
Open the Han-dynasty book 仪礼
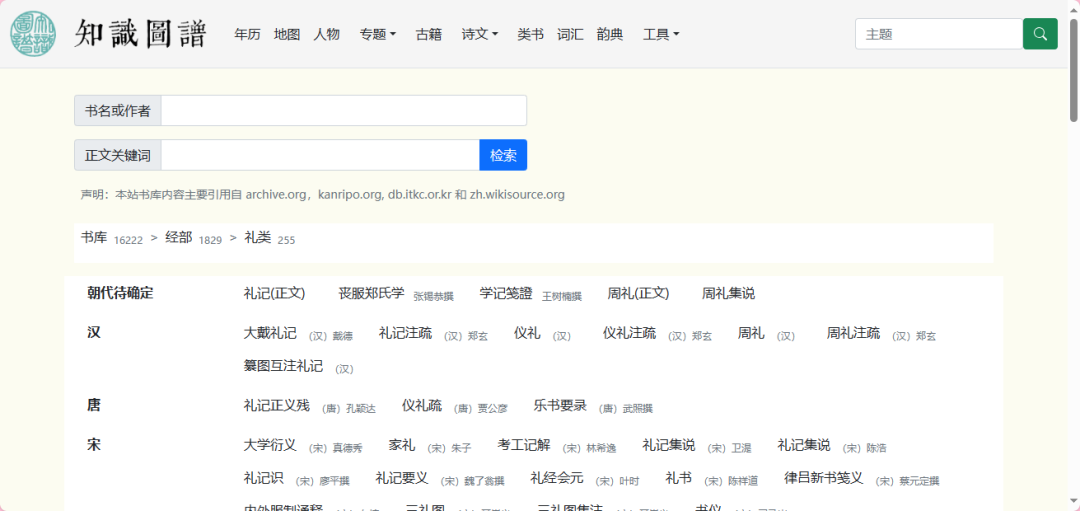pyautogui.click(x=527, y=333)
